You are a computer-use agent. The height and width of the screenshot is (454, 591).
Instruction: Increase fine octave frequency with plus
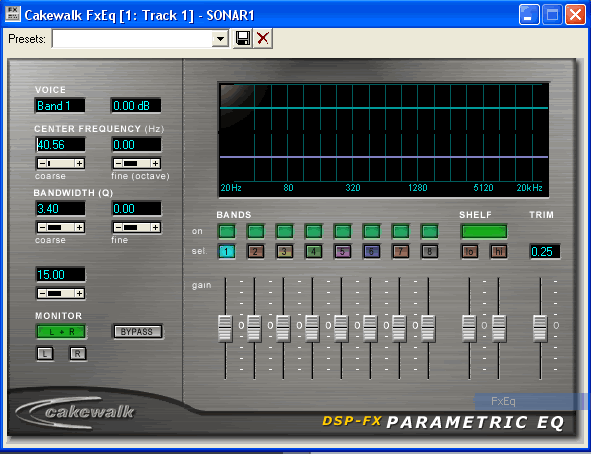click(156, 164)
